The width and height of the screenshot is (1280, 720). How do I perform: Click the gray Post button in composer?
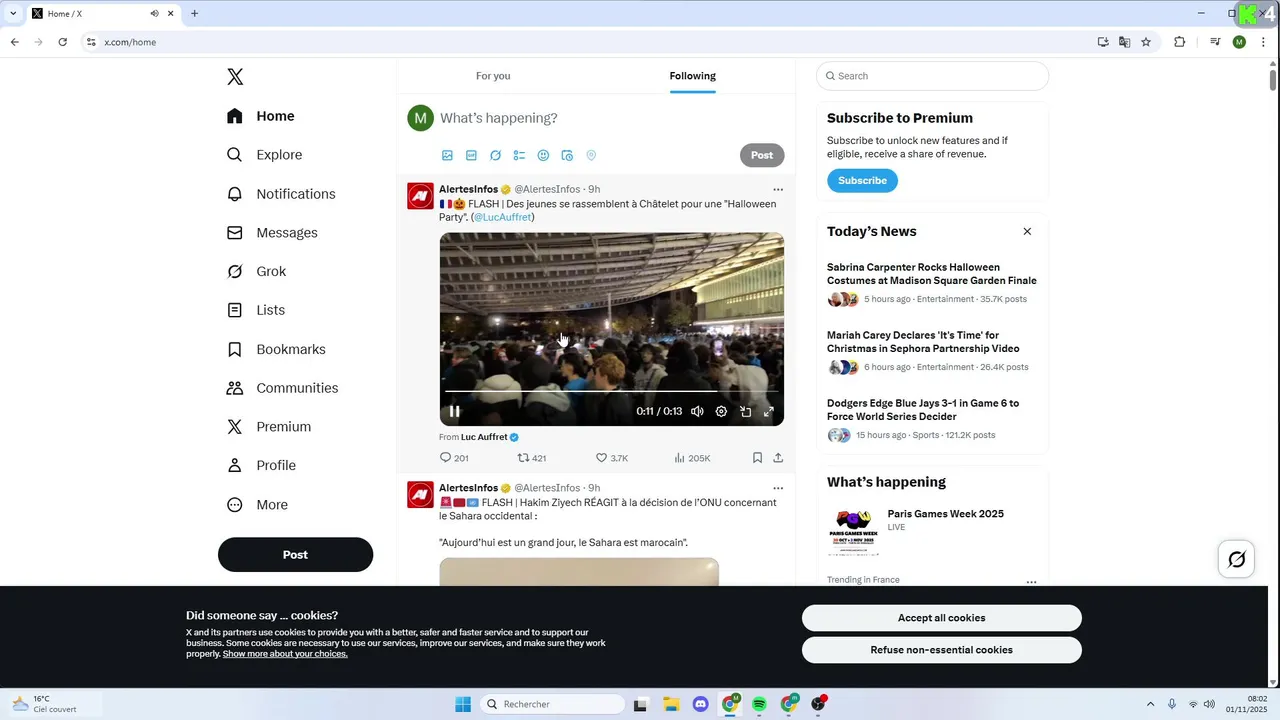pos(762,155)
